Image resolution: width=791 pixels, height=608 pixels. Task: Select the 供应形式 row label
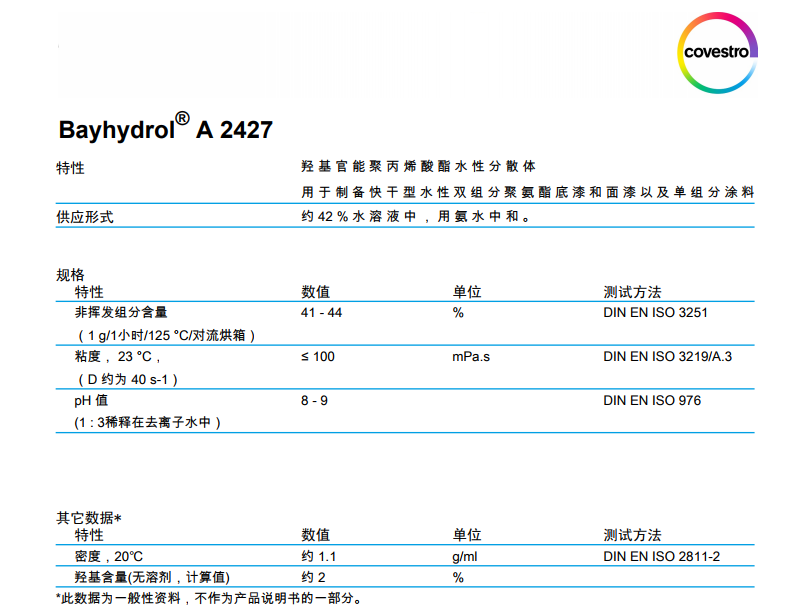84,217
